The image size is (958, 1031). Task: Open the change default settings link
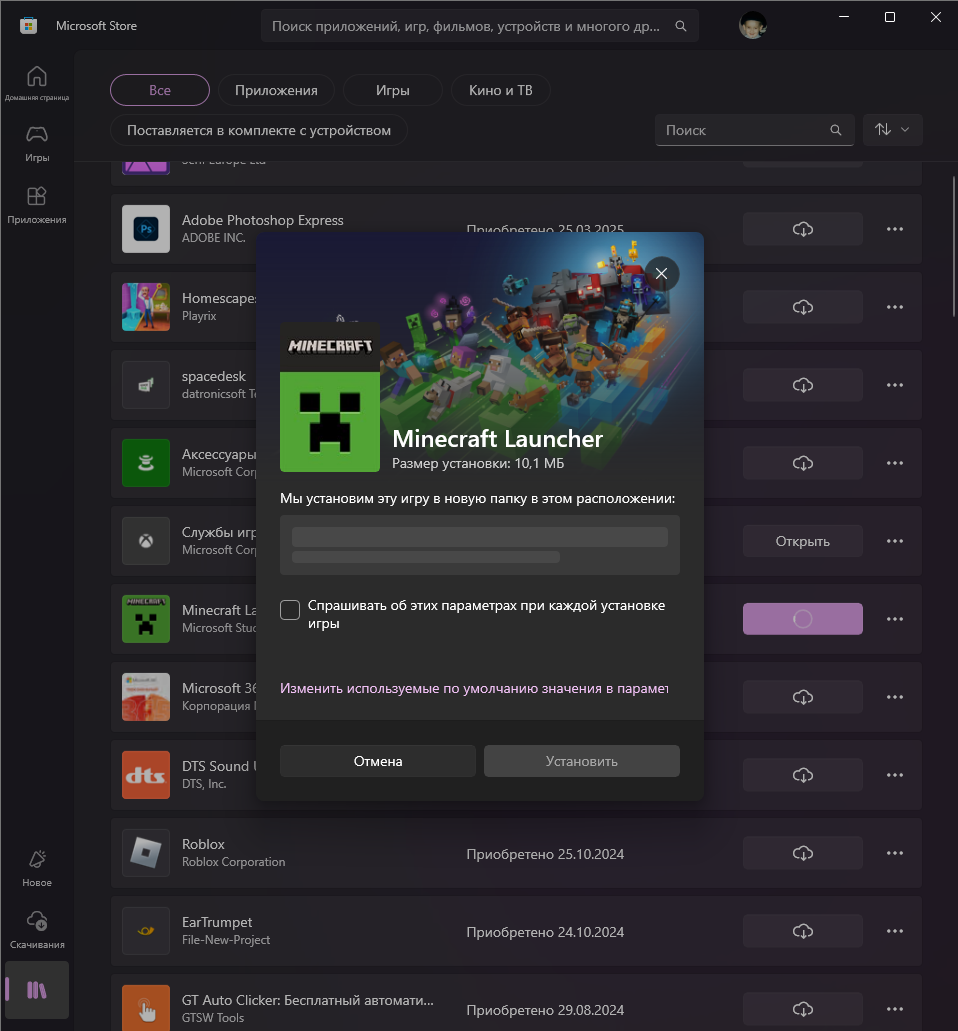[474, 688]
